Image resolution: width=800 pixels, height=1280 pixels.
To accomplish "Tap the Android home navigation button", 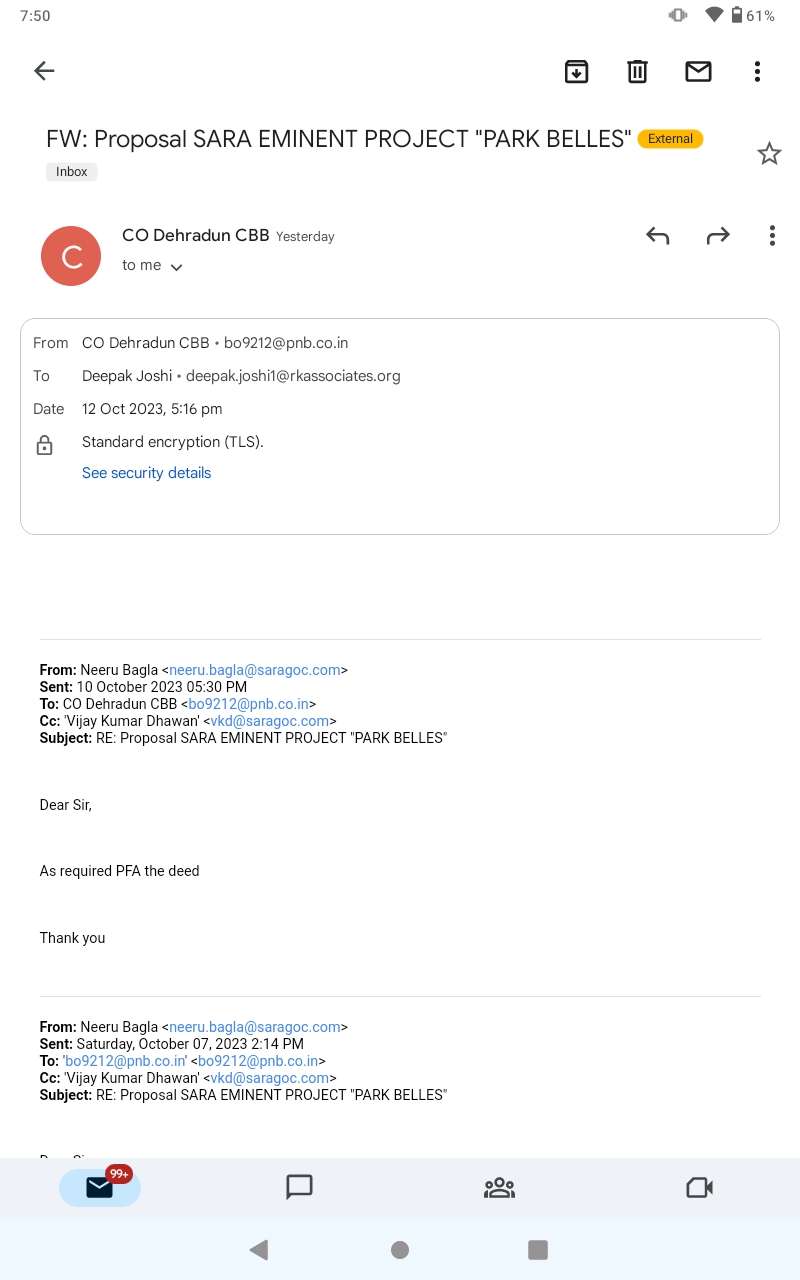I will (400, 1249).
